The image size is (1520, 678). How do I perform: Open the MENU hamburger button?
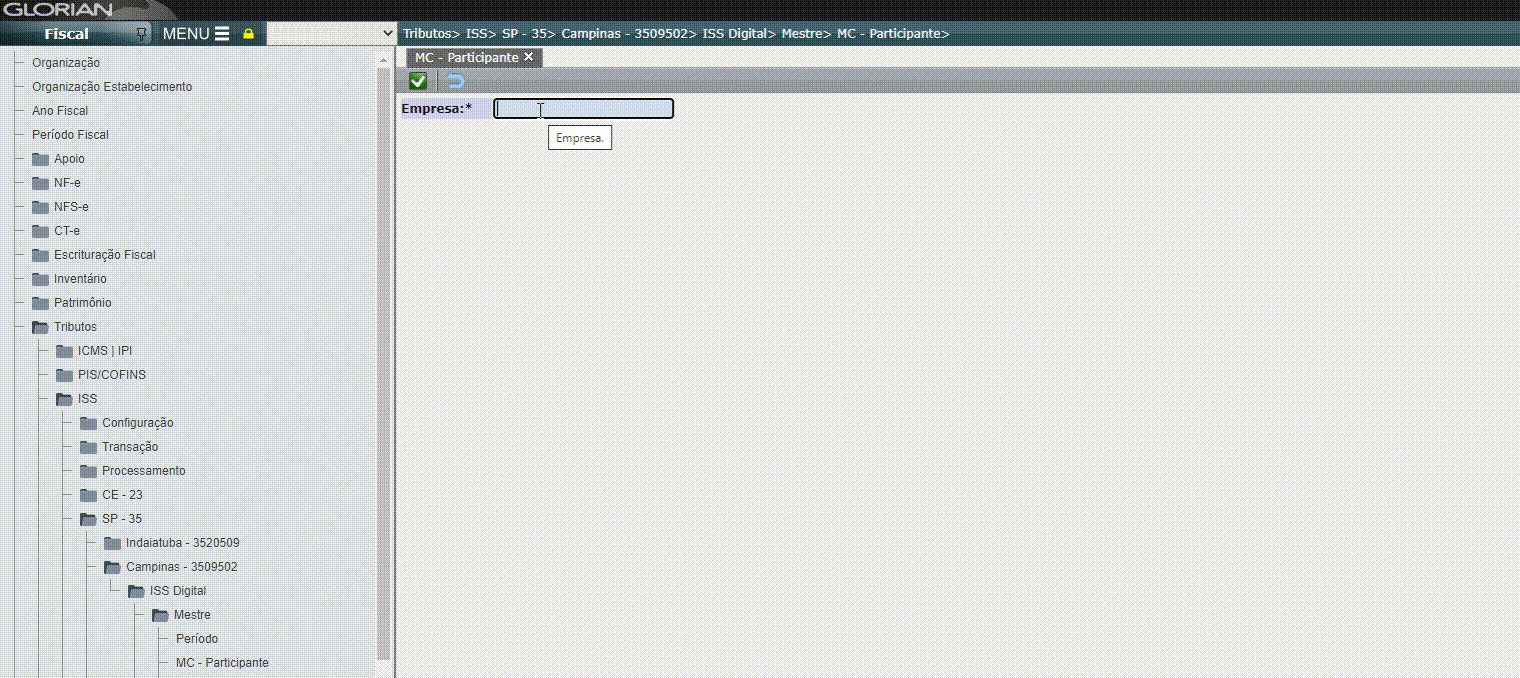(x=196, y=34)
